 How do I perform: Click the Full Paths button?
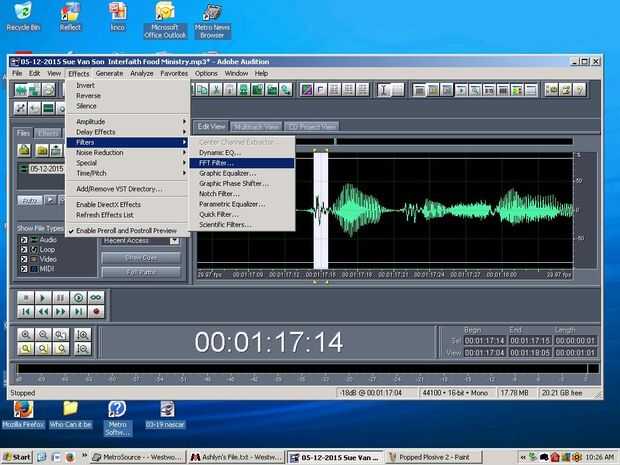140,271
